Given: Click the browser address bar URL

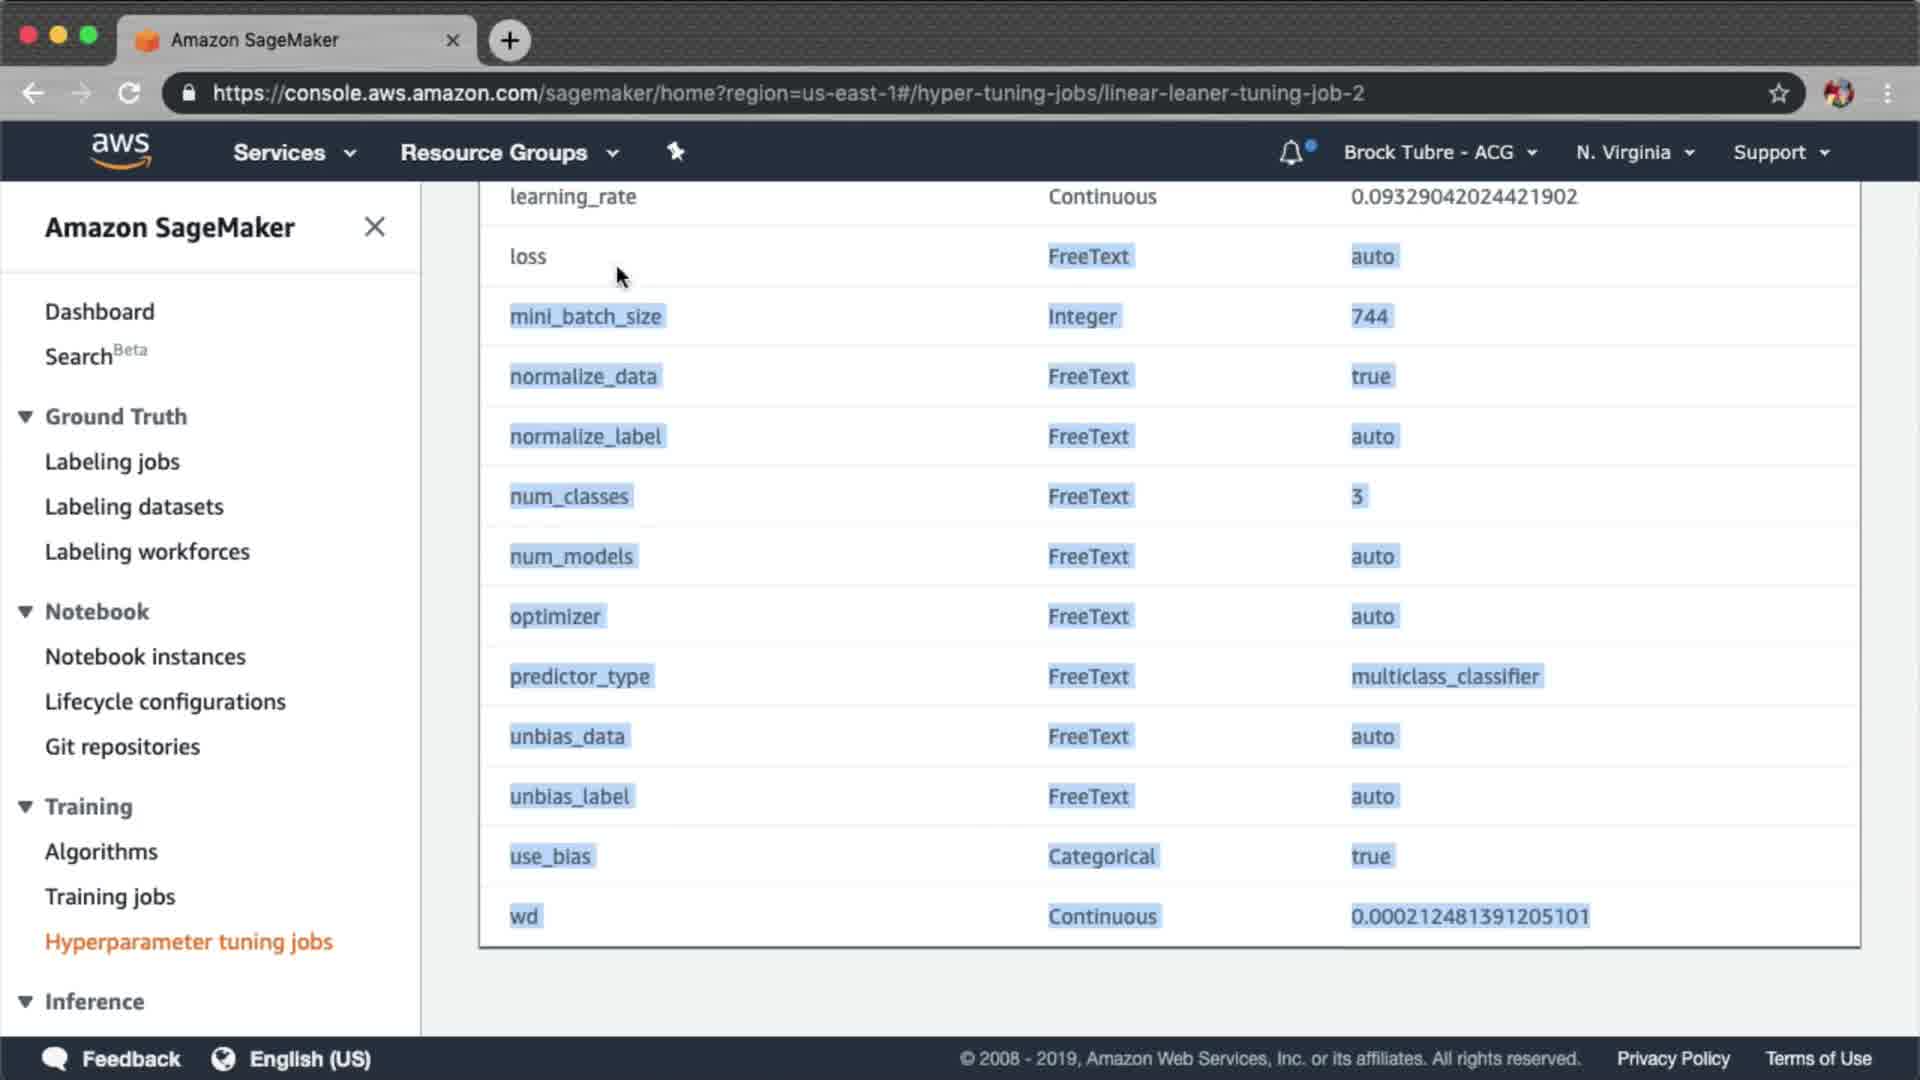Looking at the screenshot, I should tap(788, 93).
